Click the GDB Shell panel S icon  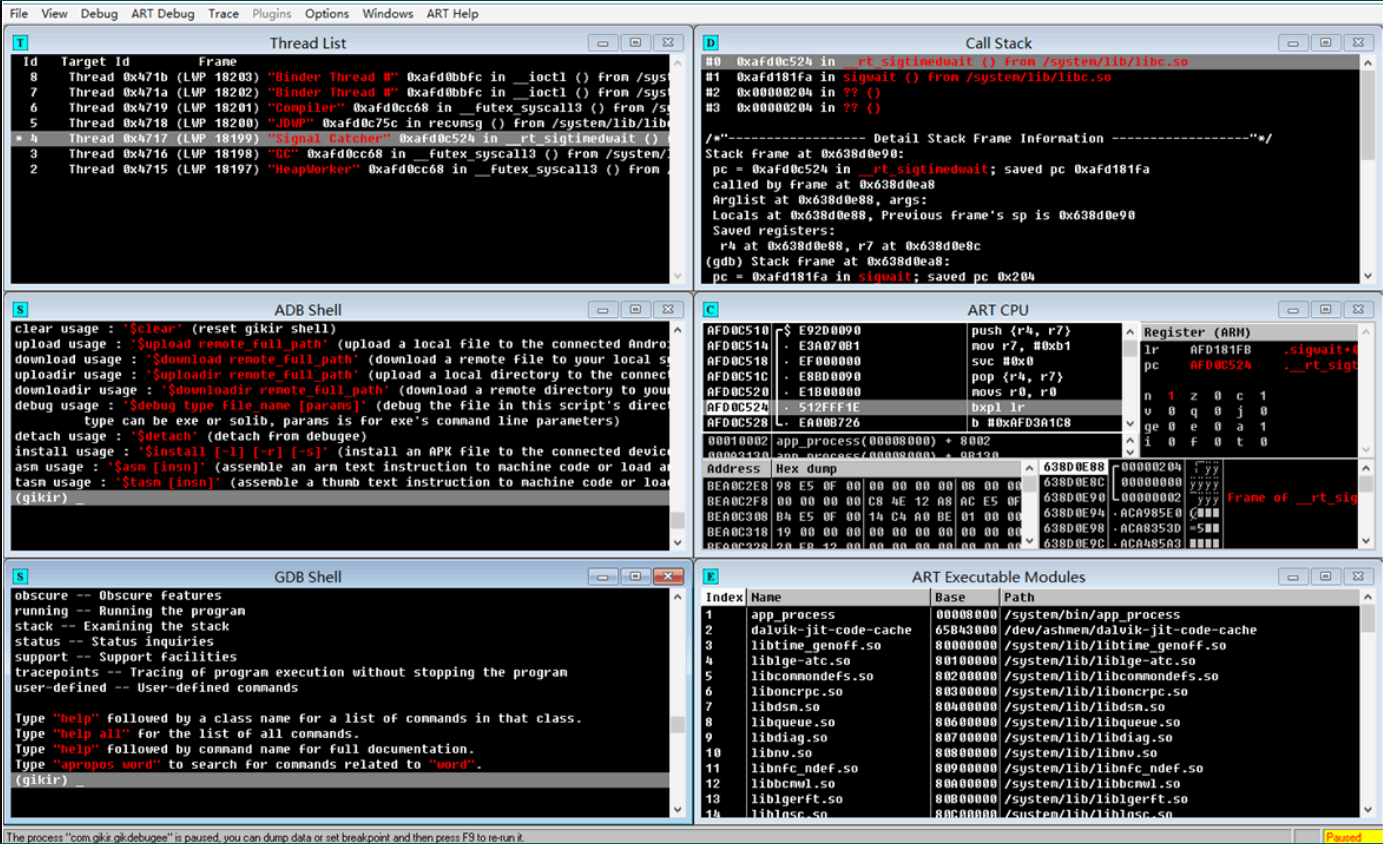click(21, 577)
